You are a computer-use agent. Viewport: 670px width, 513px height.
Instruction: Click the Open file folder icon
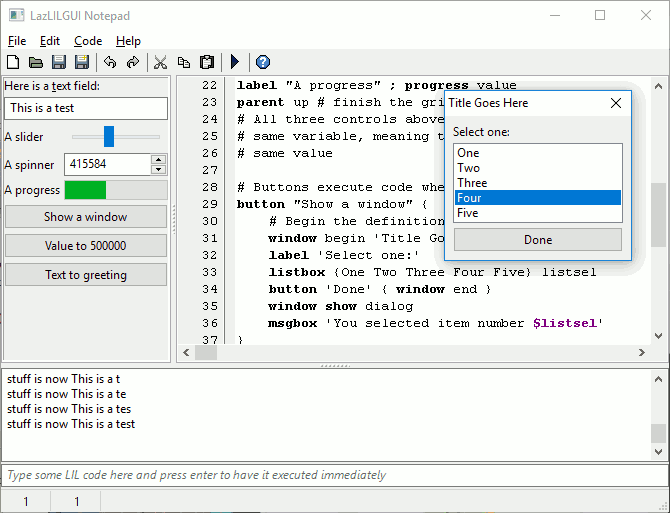click(x=36, y=62)
